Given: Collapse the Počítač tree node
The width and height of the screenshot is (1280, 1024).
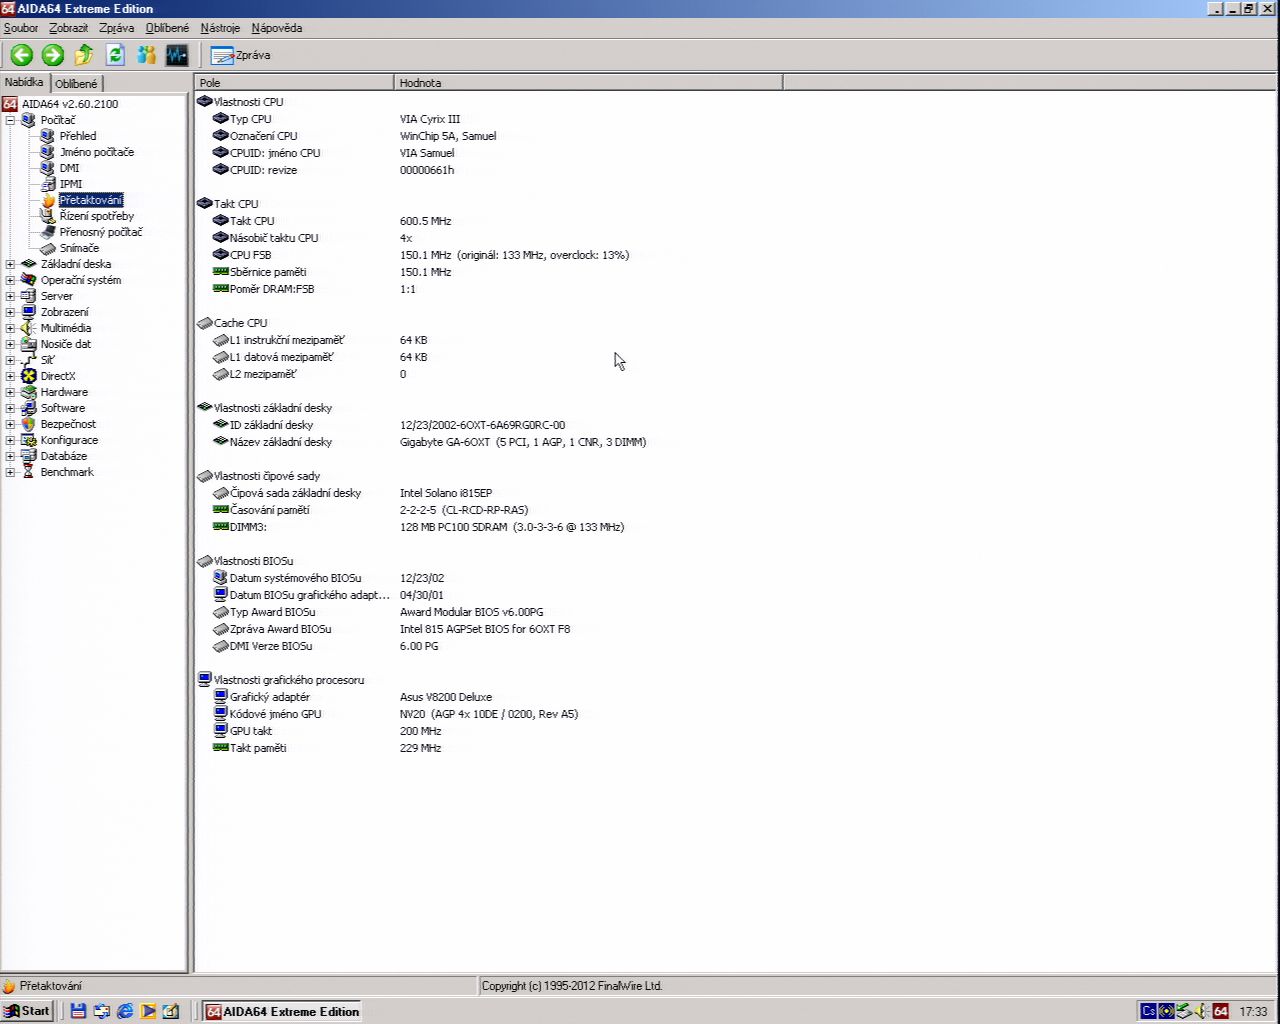Looking at the screenshot, I should pyautogui.click(x=10, y=120).
